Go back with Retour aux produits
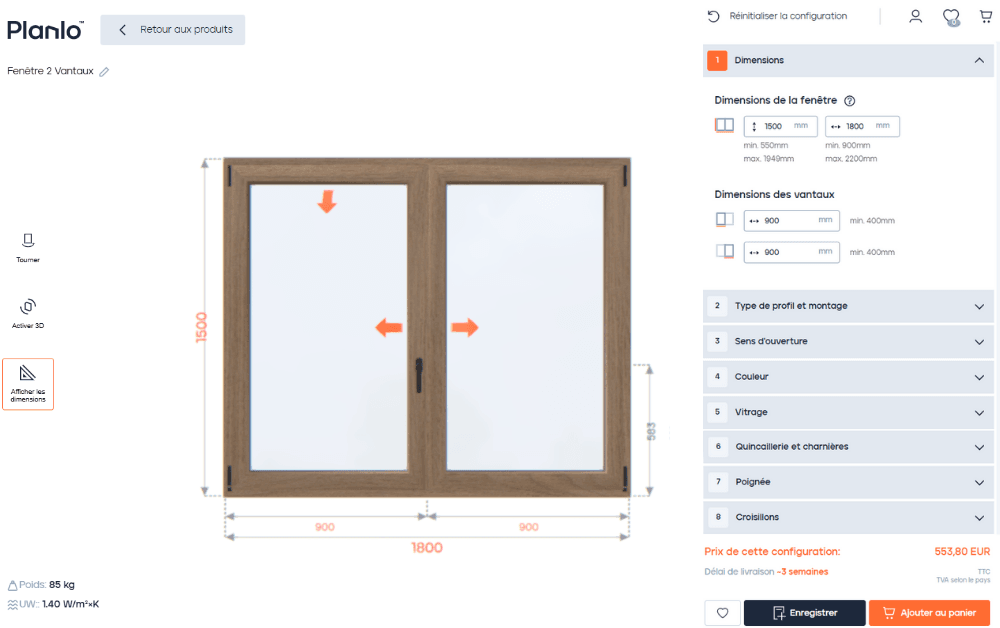Viewport: 1000px width, 628px height. [x=173, y=30]
